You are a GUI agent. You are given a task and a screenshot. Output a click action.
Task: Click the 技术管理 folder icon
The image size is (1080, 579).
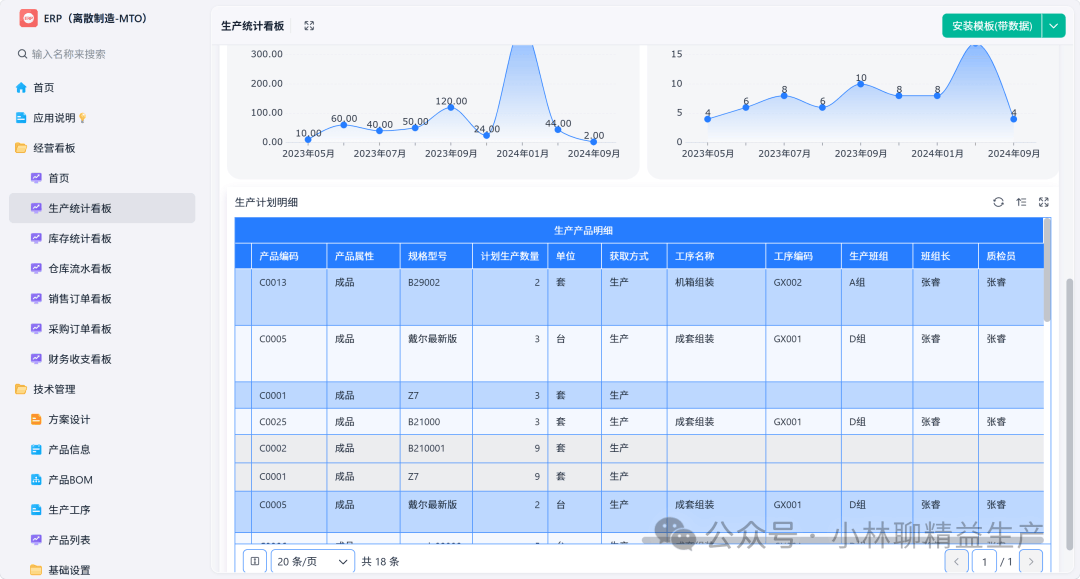point(21,389)
